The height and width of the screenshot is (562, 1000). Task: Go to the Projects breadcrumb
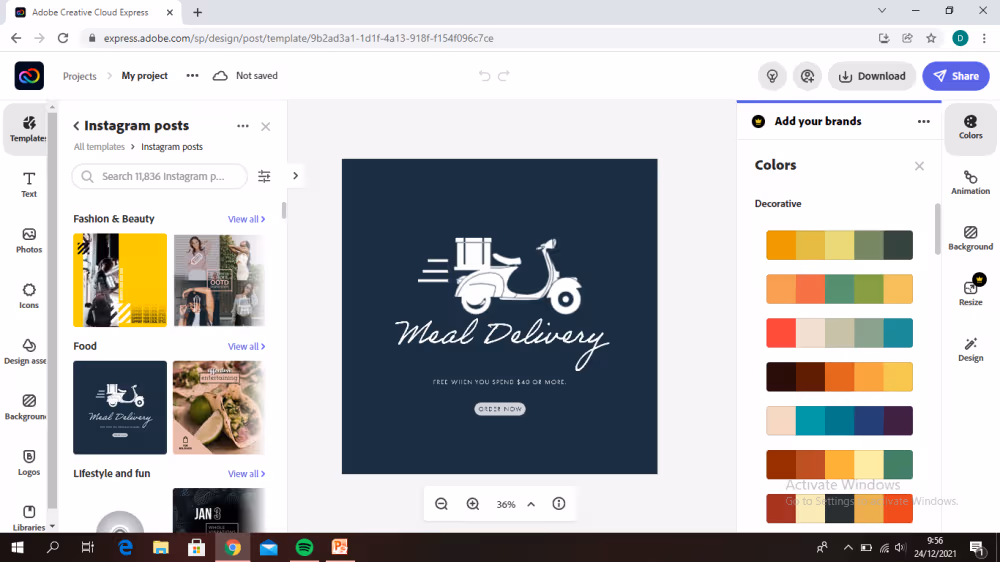(x=79, y=76)
